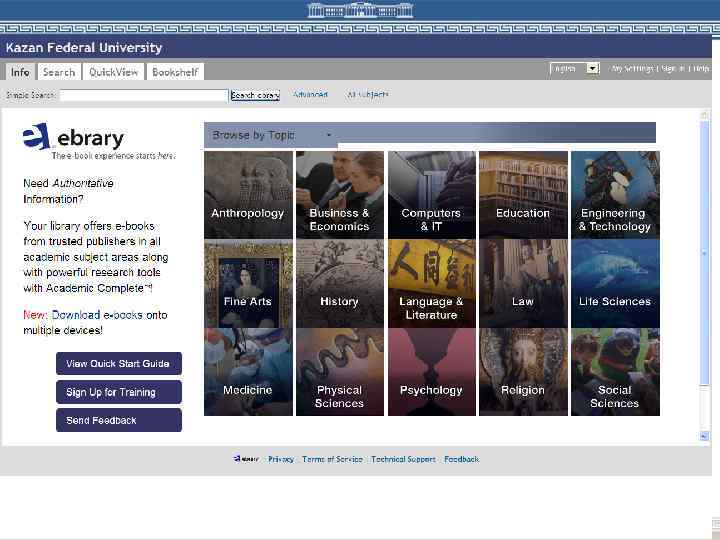Open the Computers & IT topic tile
Viewport: 720px width, 540px height.
coord(432,195)
